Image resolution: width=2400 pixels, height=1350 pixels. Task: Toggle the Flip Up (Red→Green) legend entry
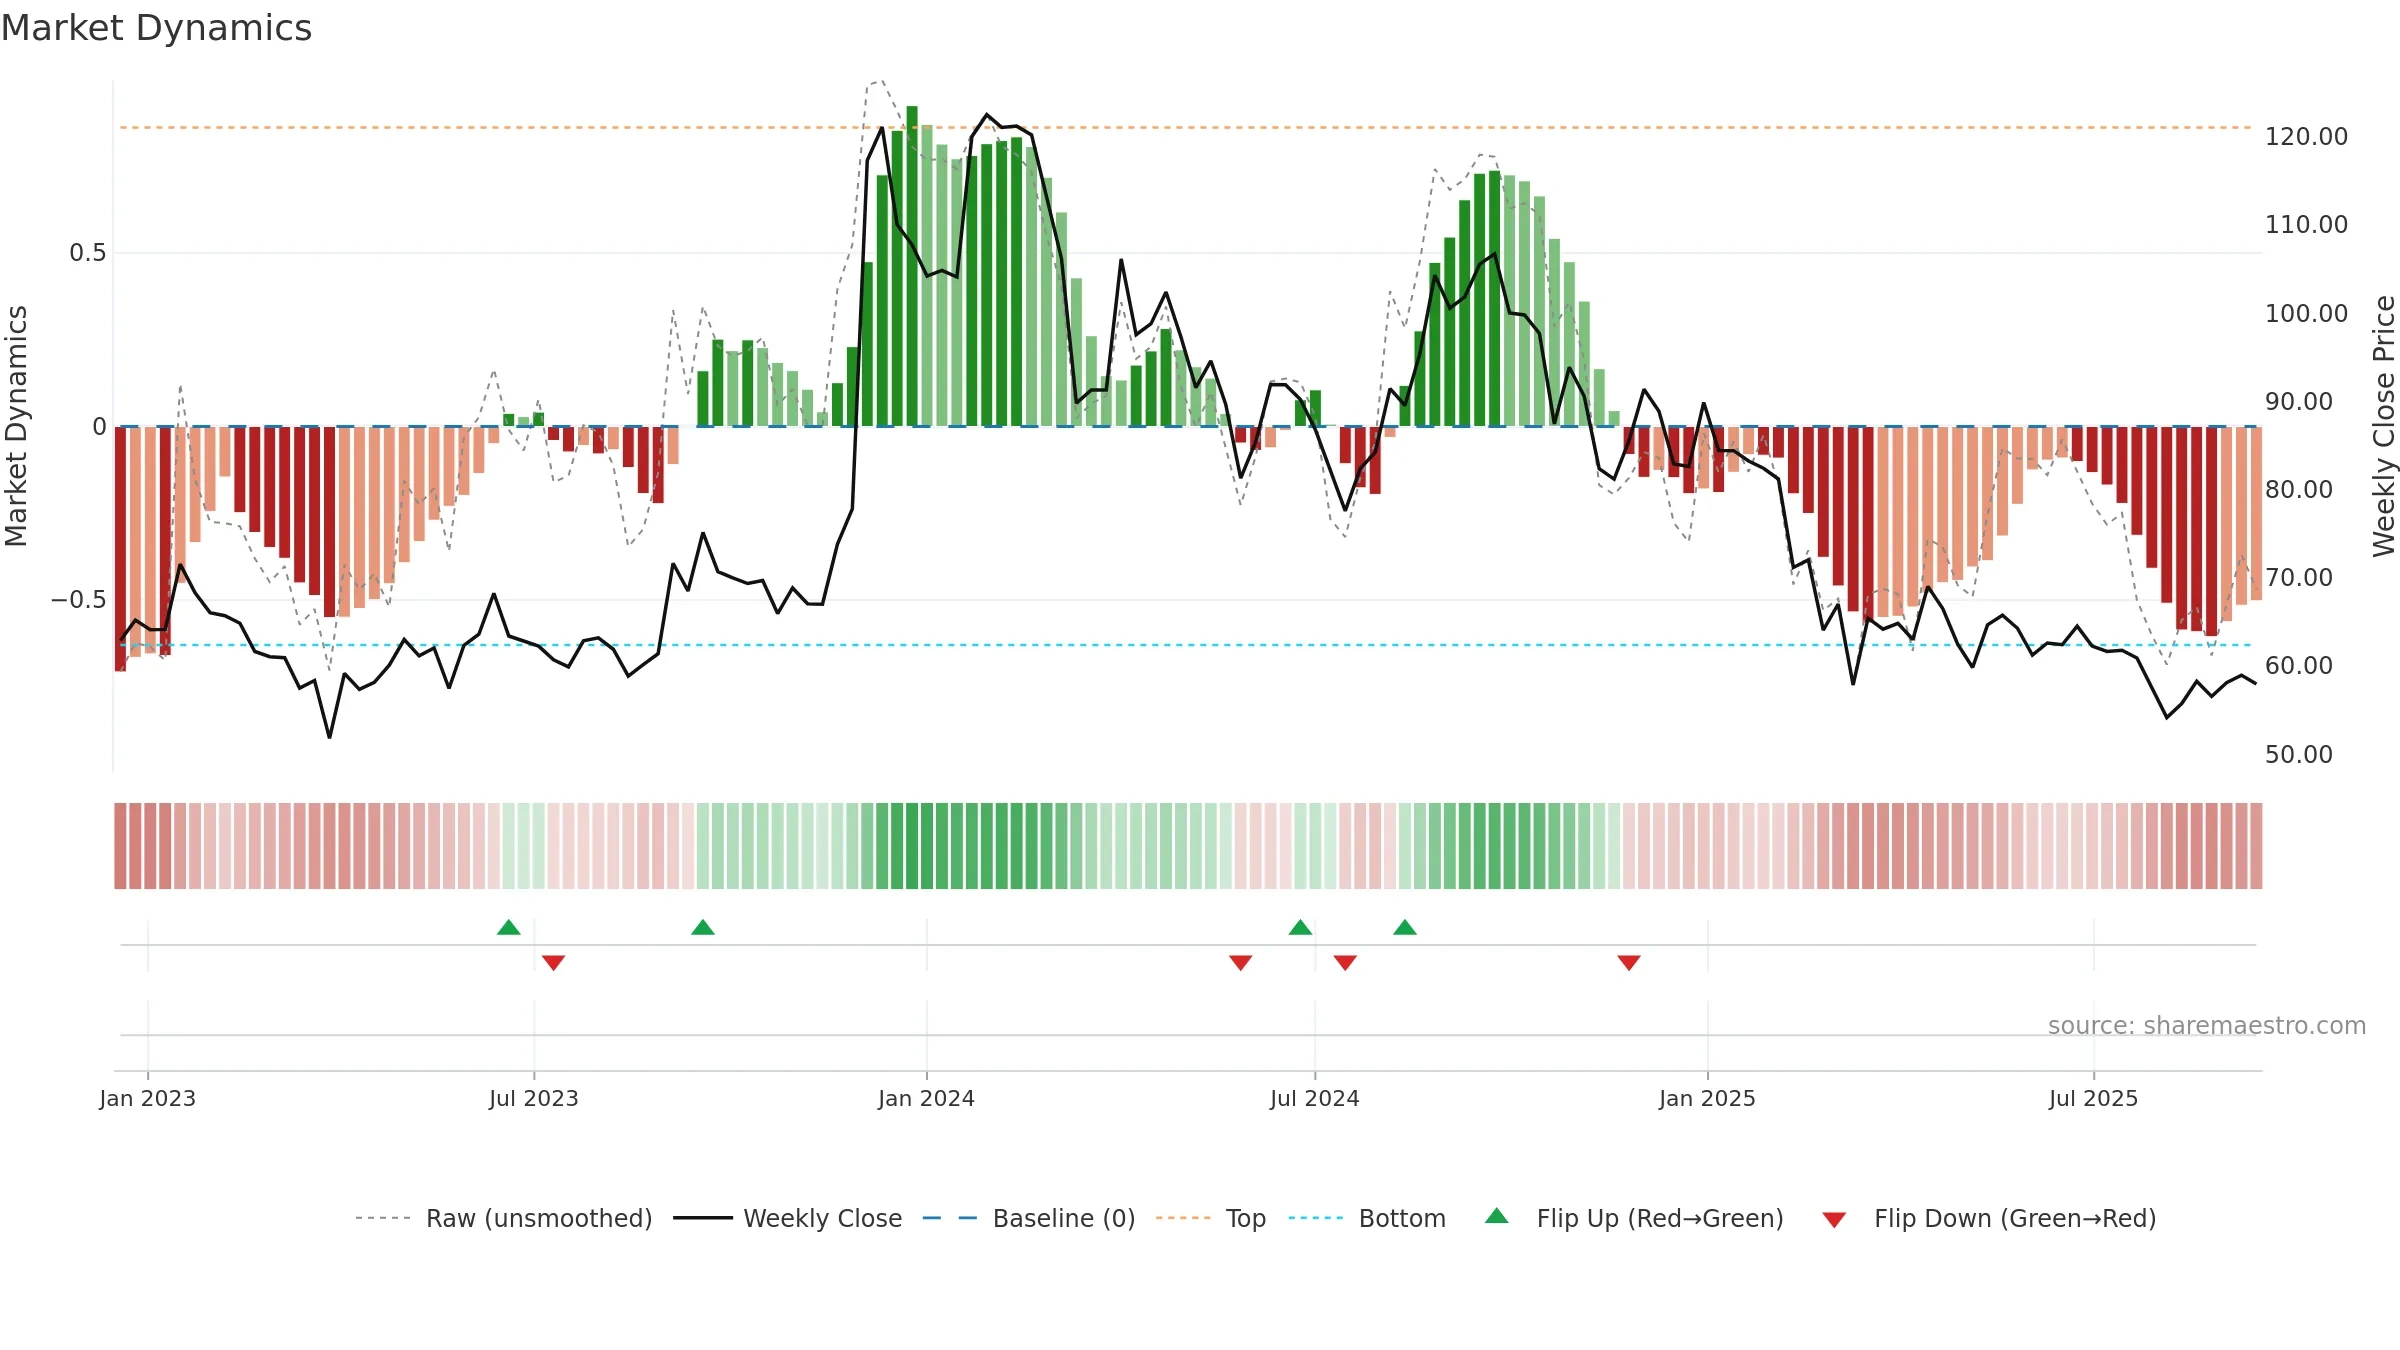point(1634,1218)
